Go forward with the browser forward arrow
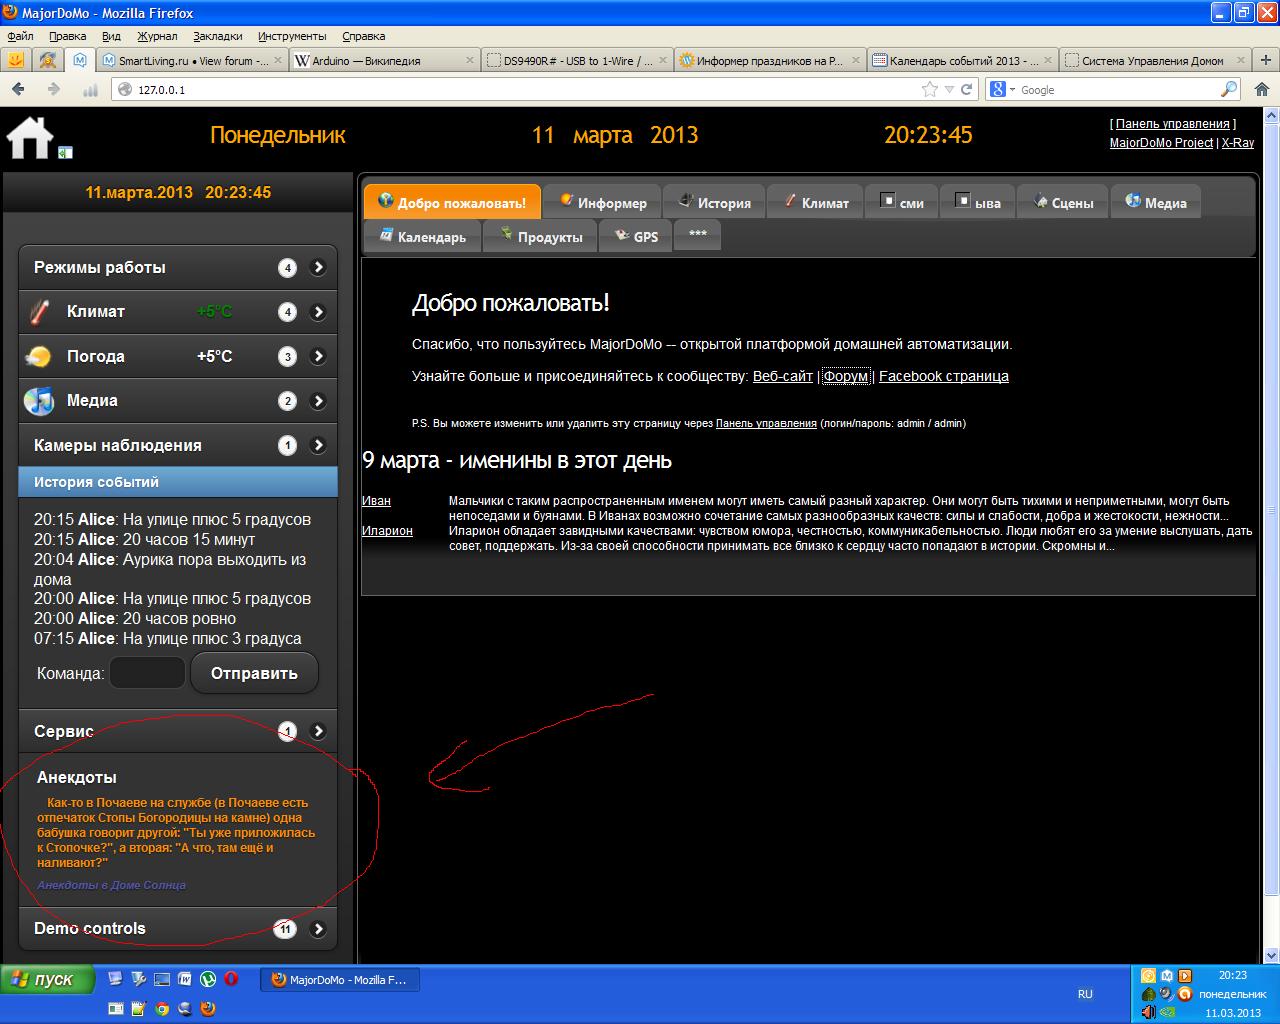Viewport: 1280px width, 1024px height. 54,90
